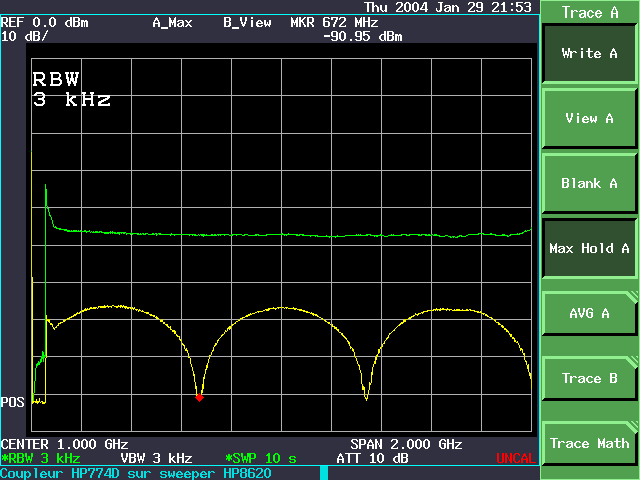Click the Trace A menu title
Screen dimensions: 640x480
589,13
